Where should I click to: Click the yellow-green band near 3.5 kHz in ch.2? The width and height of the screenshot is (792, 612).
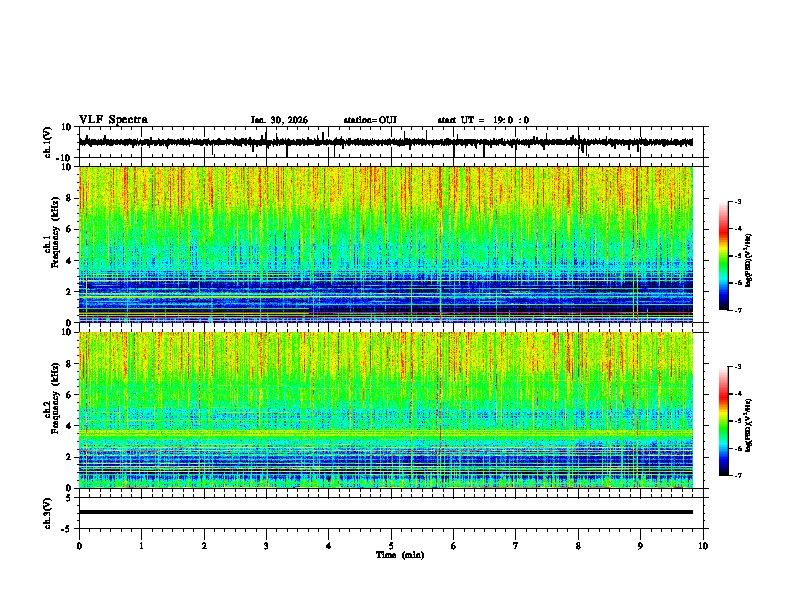pyautogui.click(x=386, y=433)
